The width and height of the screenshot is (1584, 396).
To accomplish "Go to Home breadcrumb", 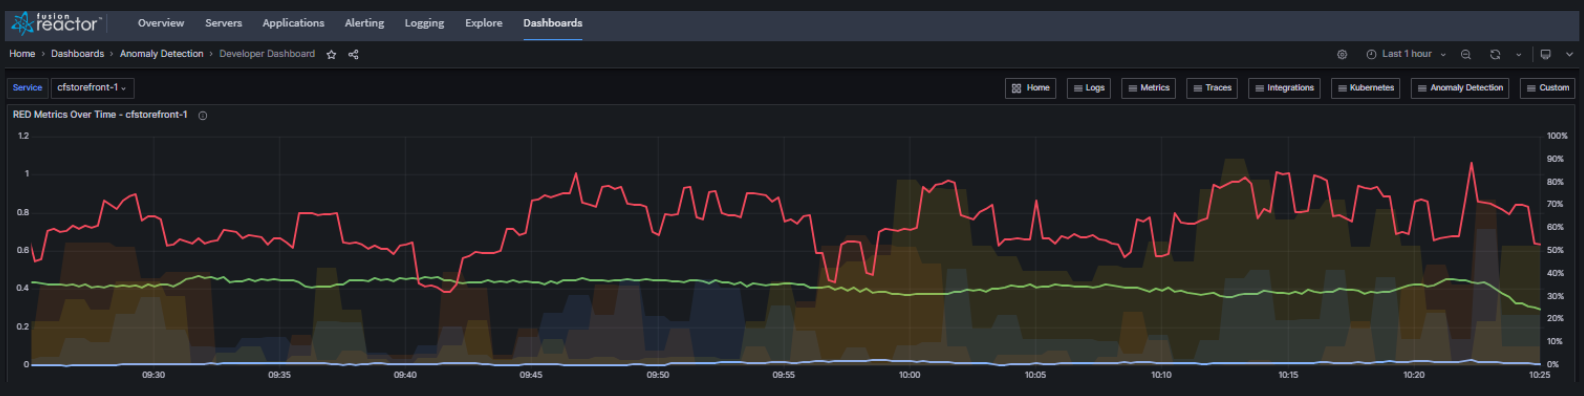I will tap(22, 54).
